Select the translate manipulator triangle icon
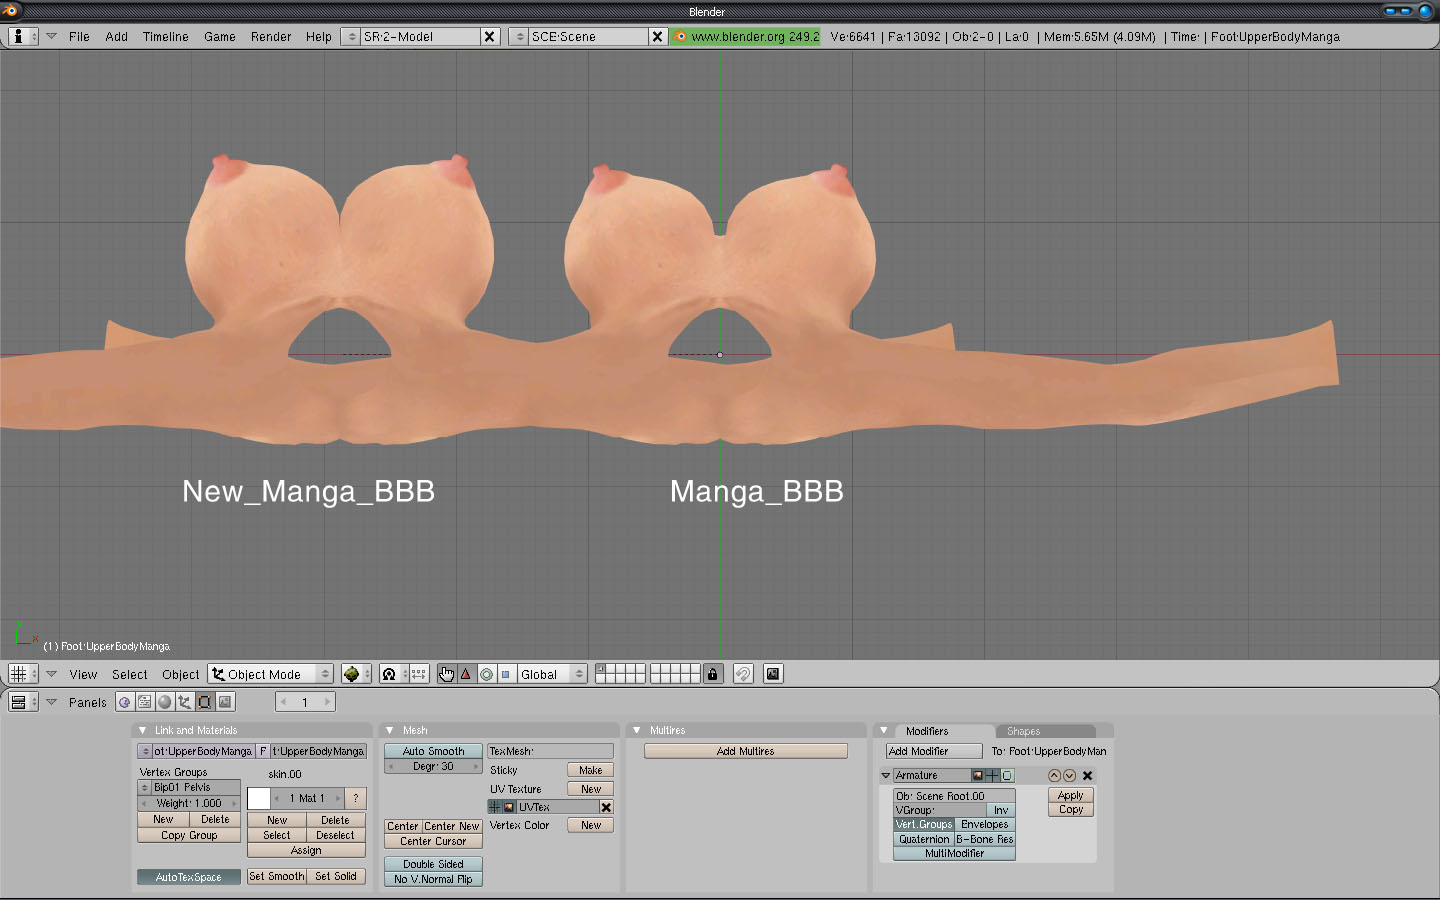This screenshot has width=1440, height=900. (466, 674)
